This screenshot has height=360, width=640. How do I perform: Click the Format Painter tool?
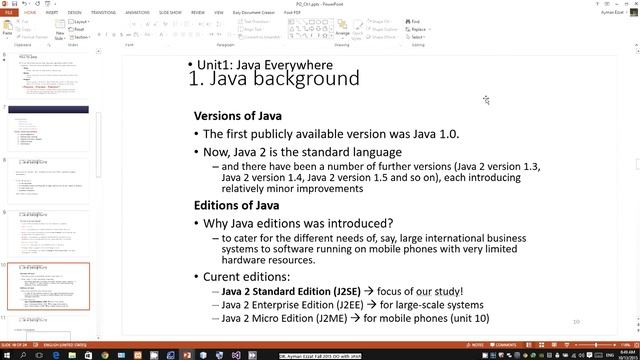point(33,37)
